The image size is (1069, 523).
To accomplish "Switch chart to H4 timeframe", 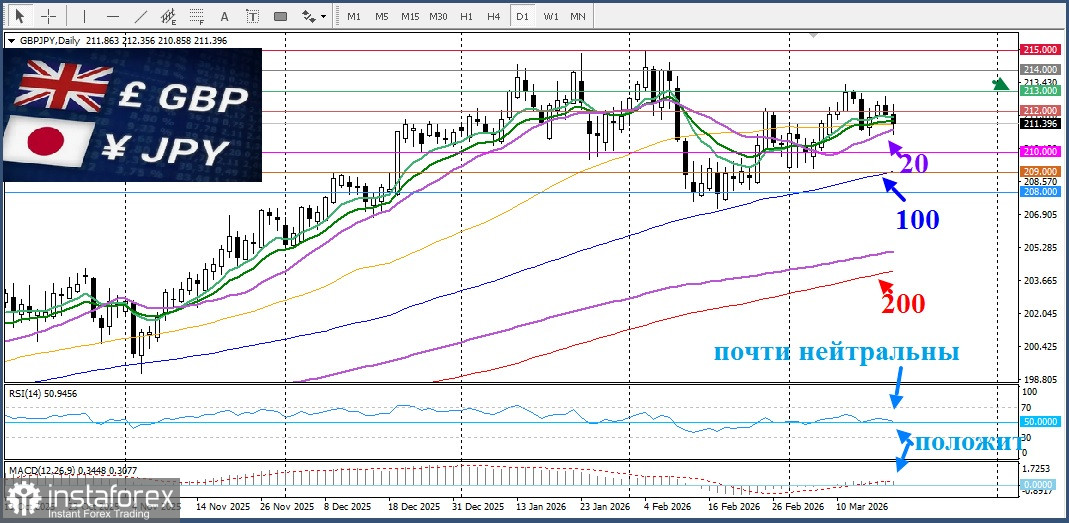I will click(x=494, y=16).
